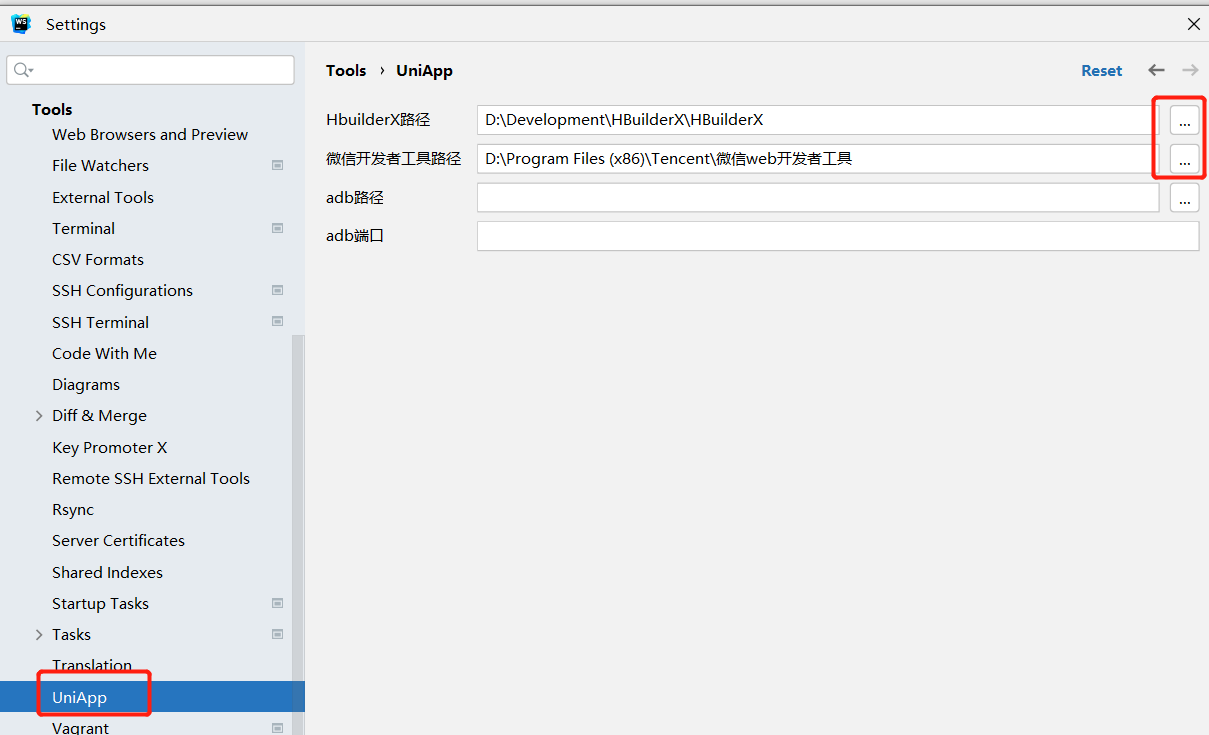
Task: Select CSV Formats in the tree
Action: coord(98,259)
